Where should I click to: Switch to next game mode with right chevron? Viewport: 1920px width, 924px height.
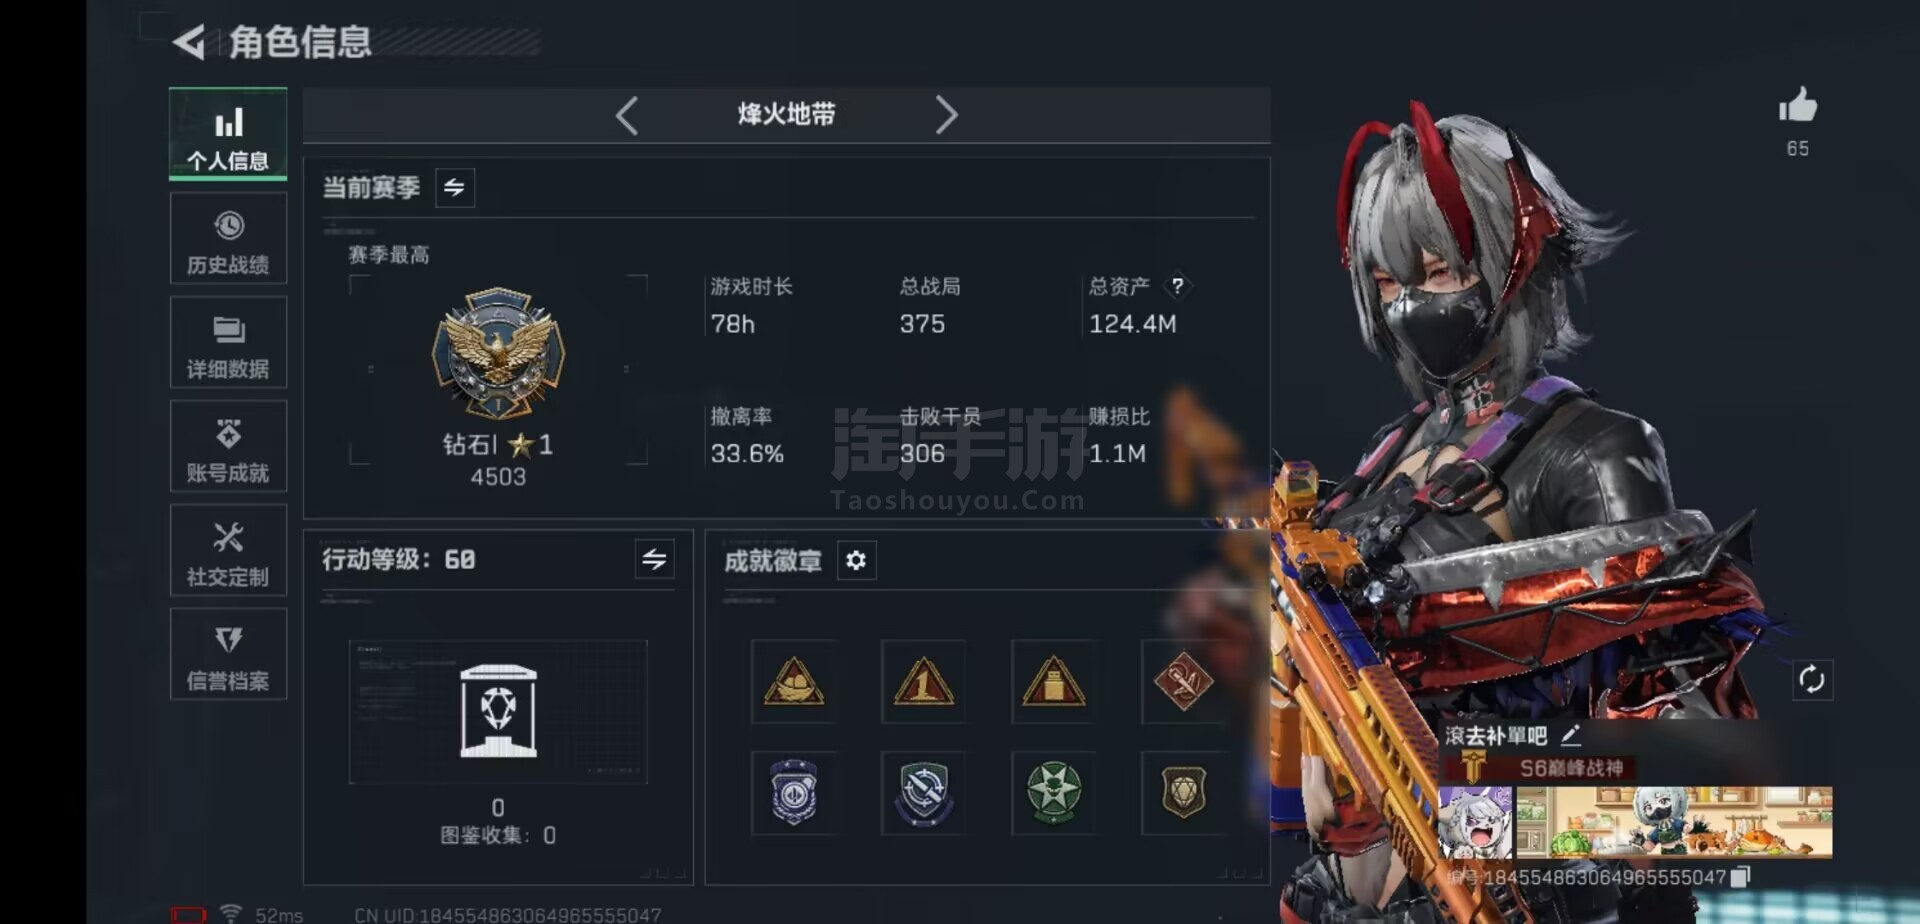pyautogui.click(x=946, y=115)
